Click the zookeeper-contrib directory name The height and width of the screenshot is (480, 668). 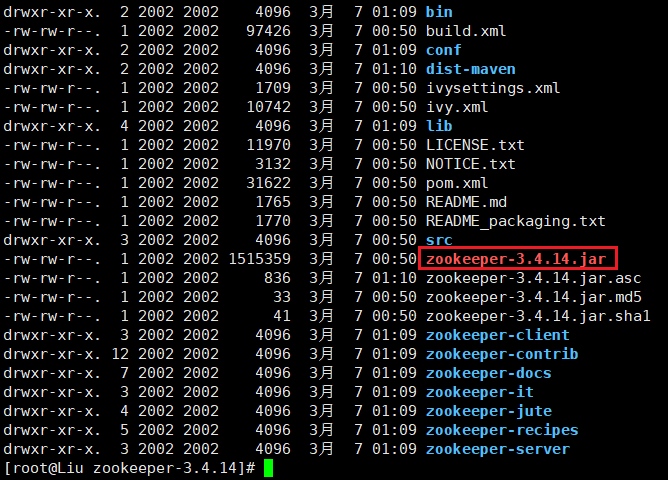click(x=502, y=354)
